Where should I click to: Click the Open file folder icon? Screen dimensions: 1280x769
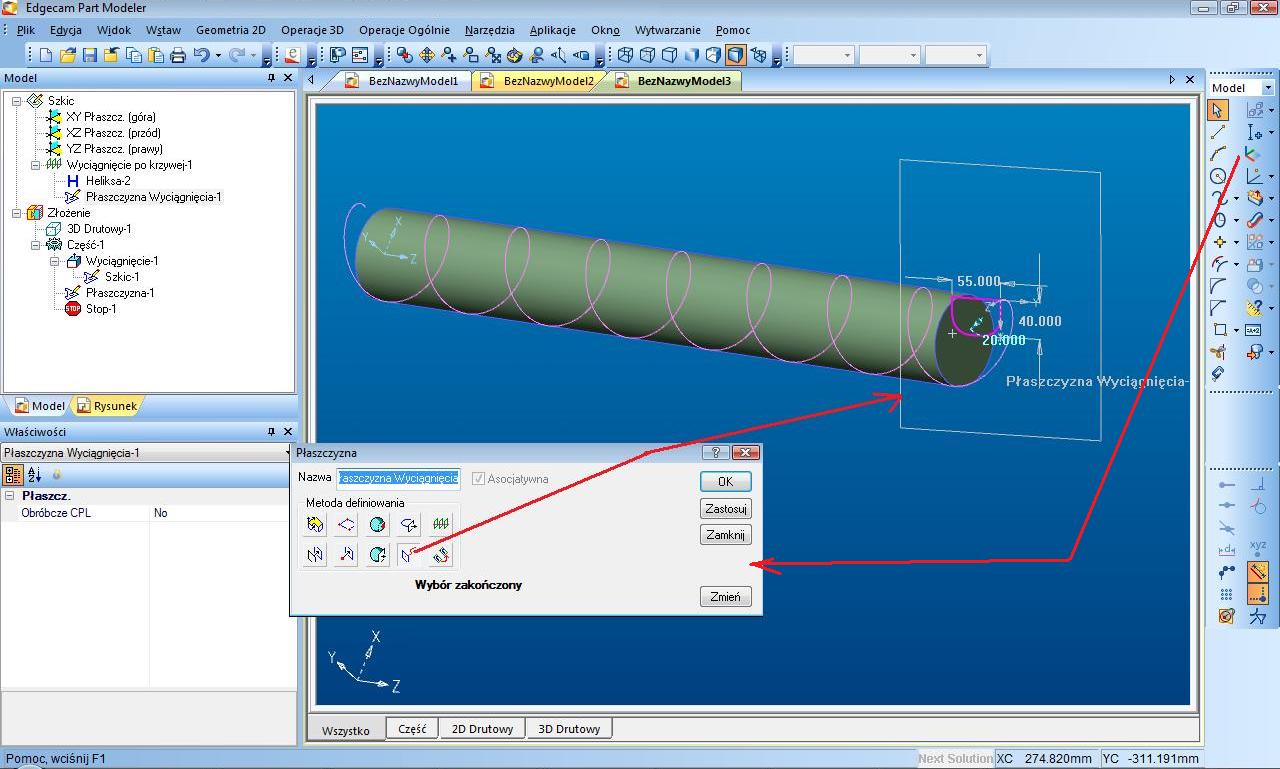[68, 55]
